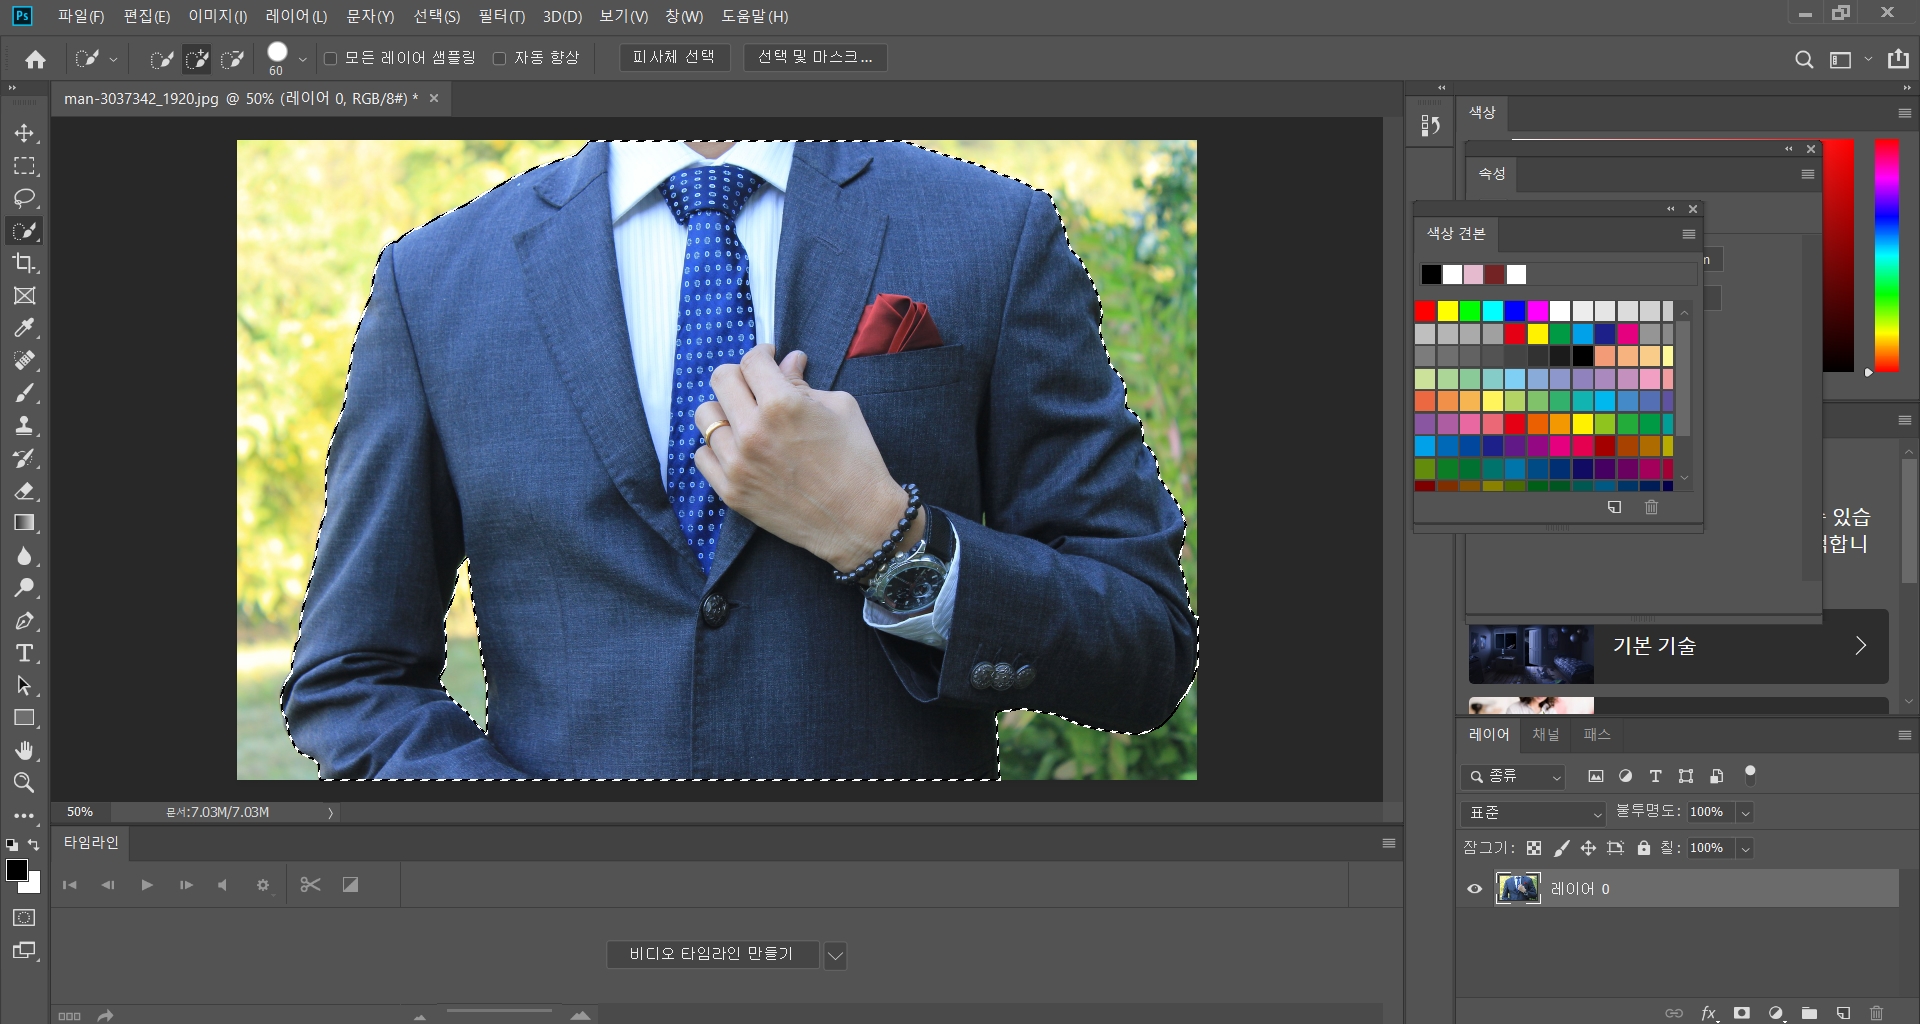Viewport: 1920px width, 1024px height.
Task: Select the Rectangle shape tool
Action: (24, 718)
